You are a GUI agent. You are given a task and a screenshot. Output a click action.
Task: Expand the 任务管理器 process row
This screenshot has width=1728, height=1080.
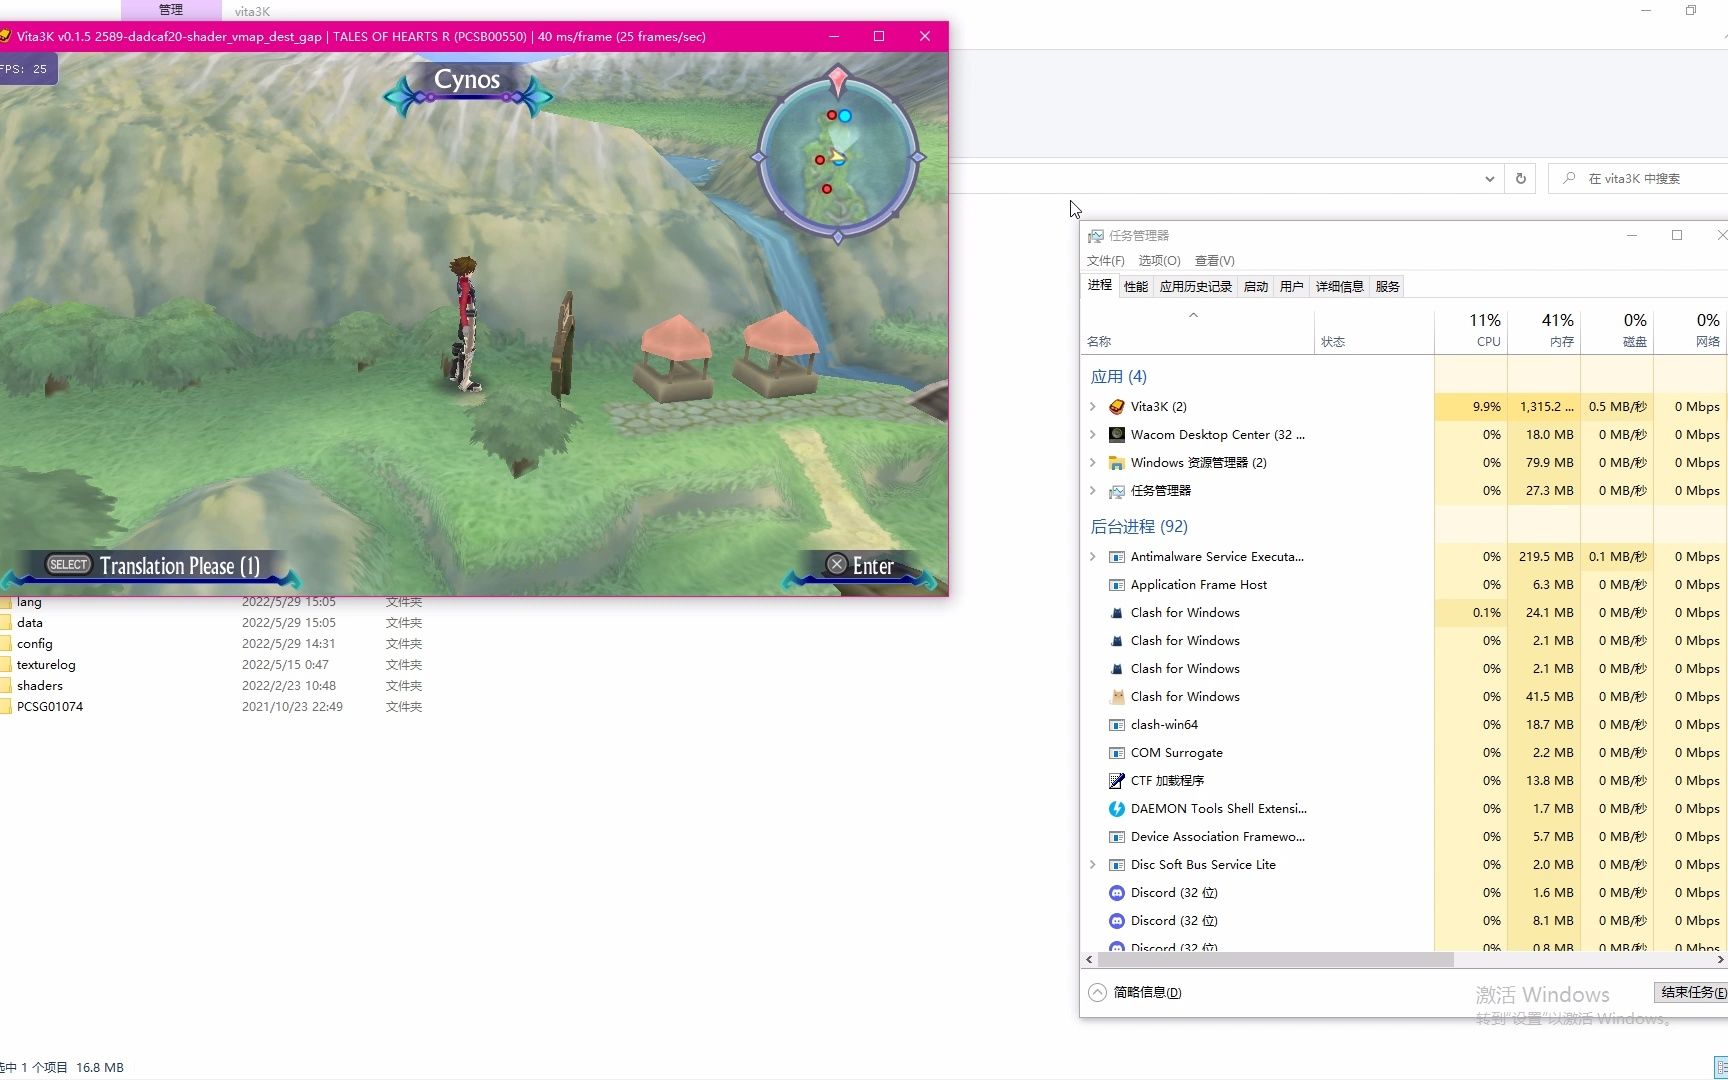[1093, 491]
